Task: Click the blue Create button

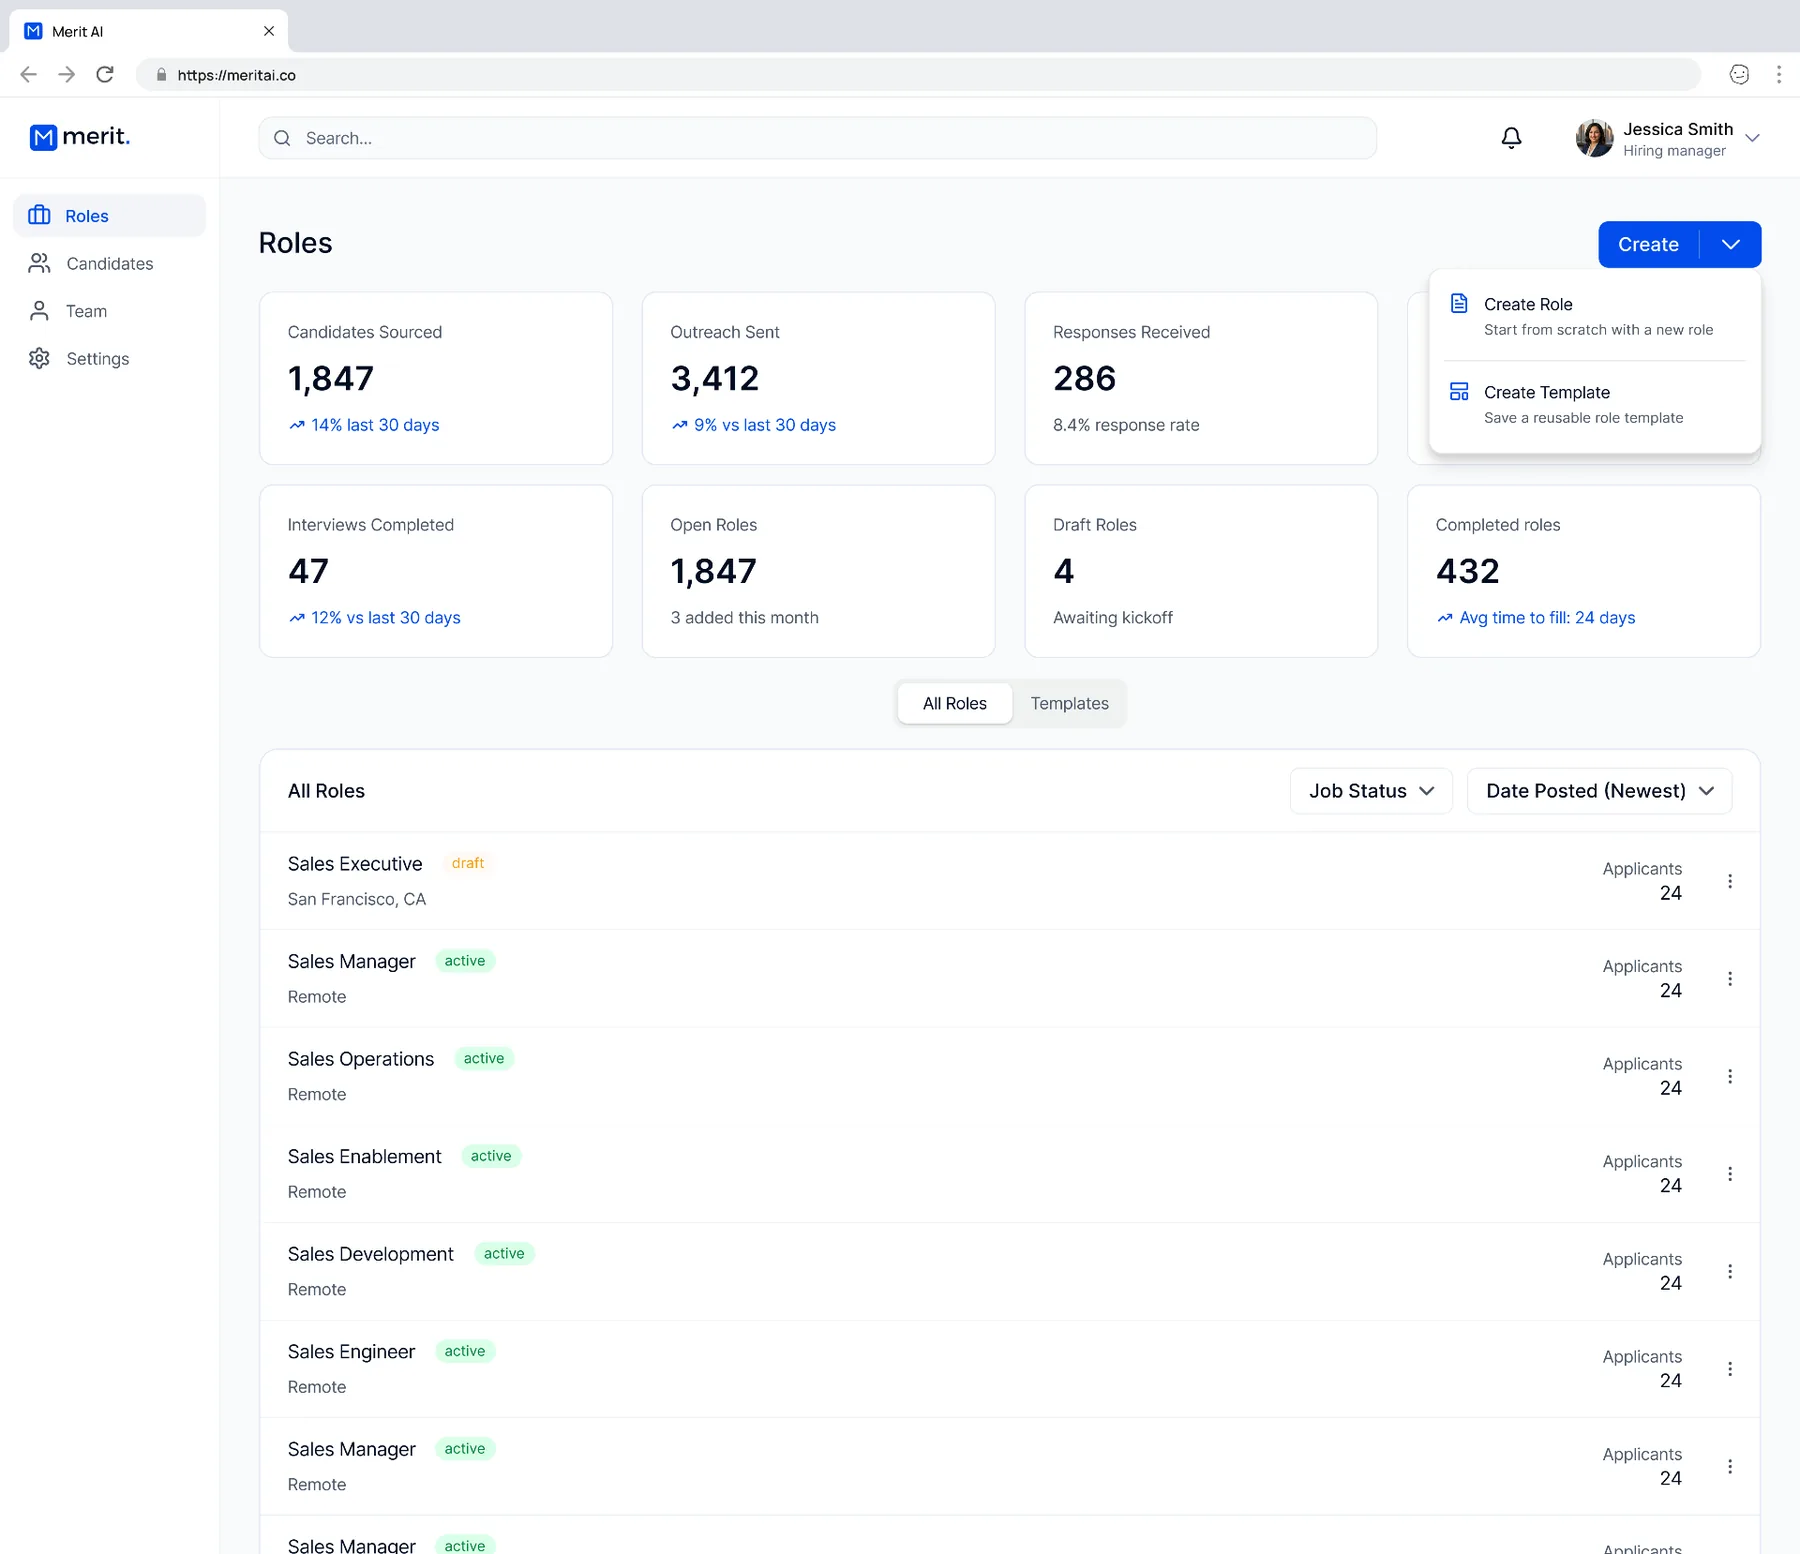Action: [x=1648, y=244]
